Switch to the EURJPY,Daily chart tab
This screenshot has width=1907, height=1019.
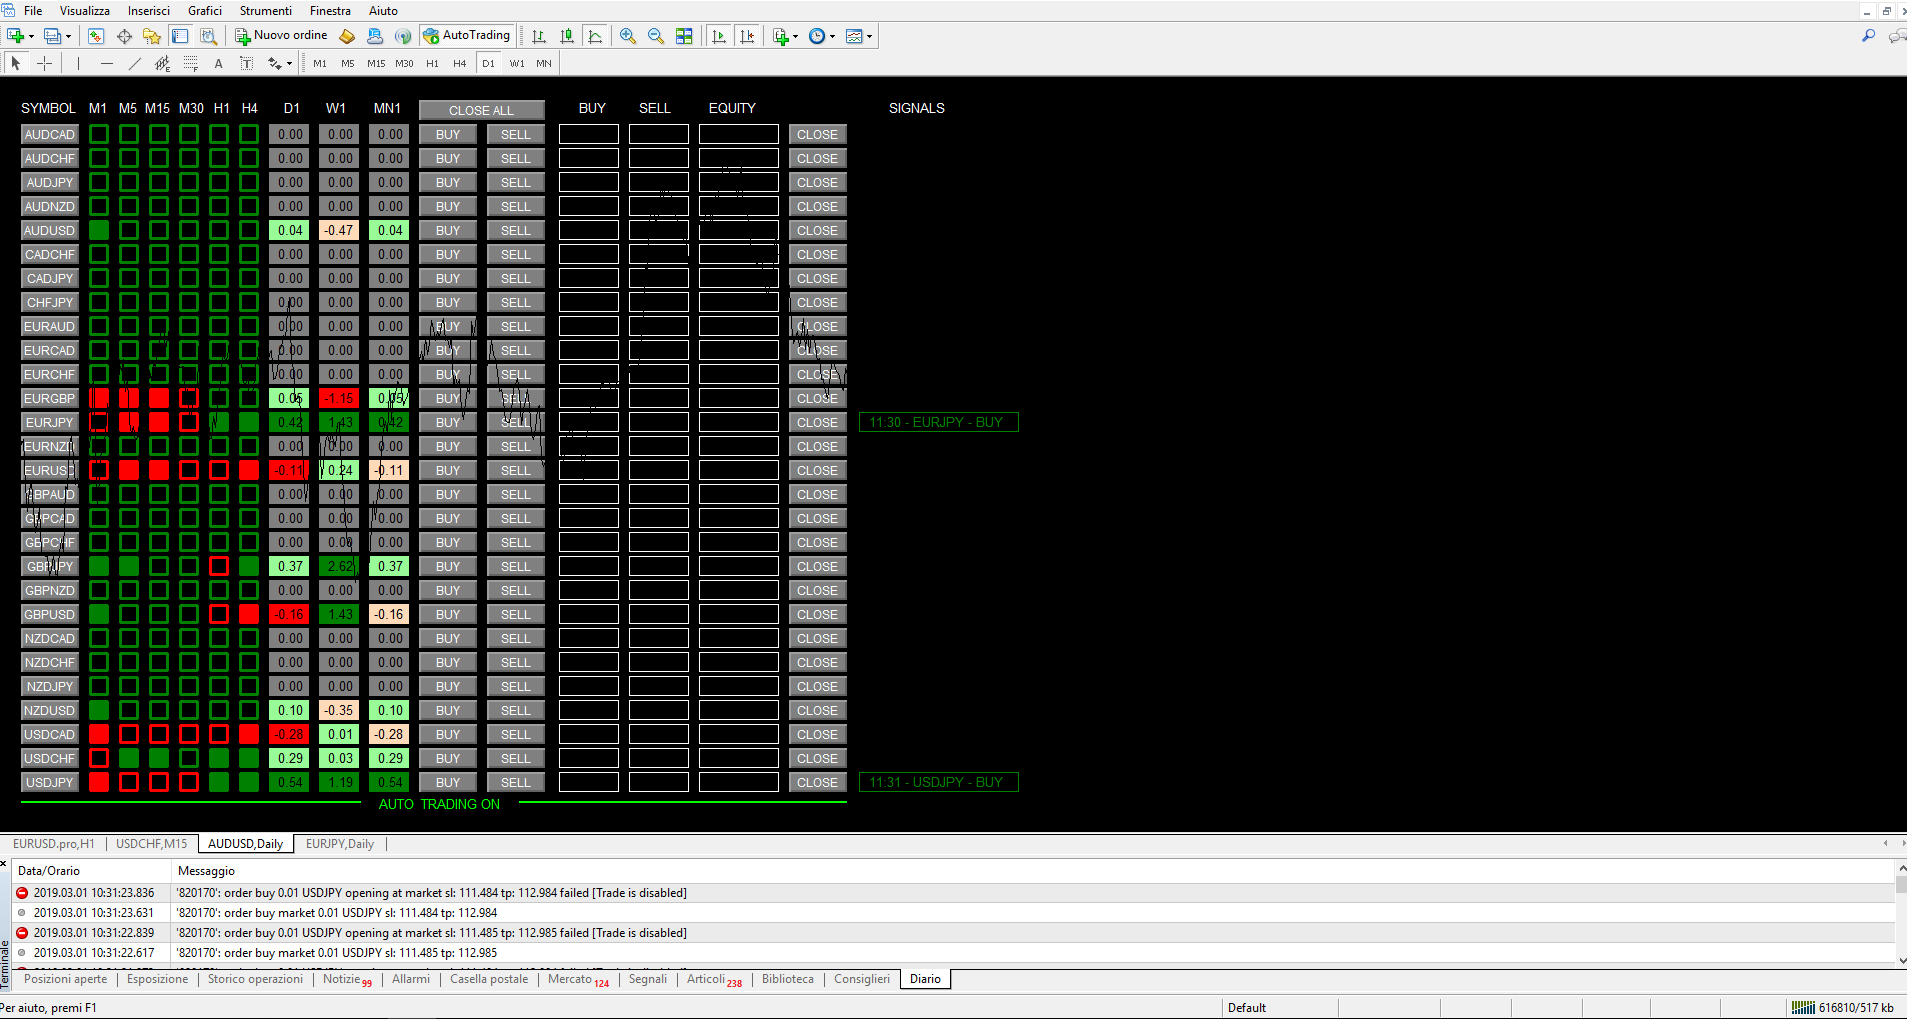(340, 844)
